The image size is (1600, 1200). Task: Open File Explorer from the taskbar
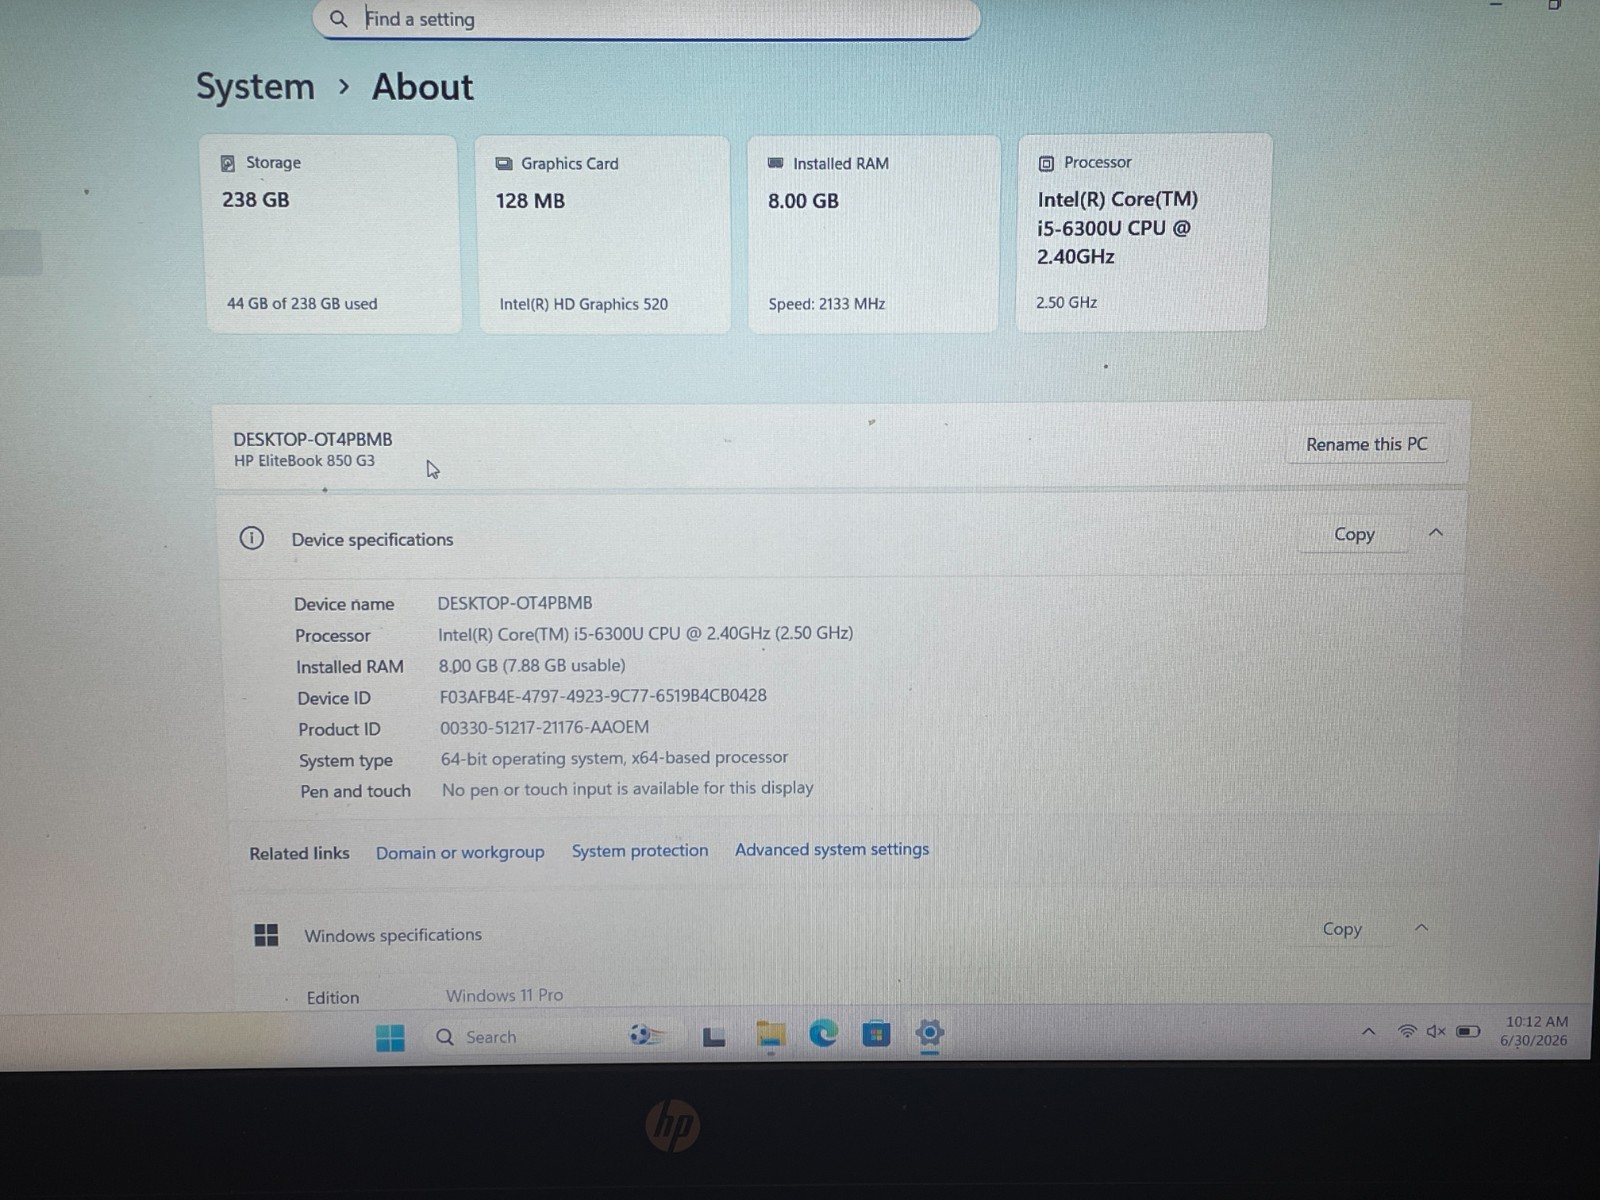[x=770, y=1036]
